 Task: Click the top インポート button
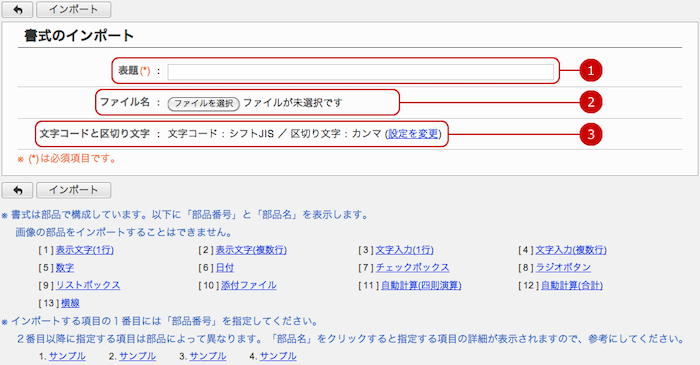tap(74, 9)
